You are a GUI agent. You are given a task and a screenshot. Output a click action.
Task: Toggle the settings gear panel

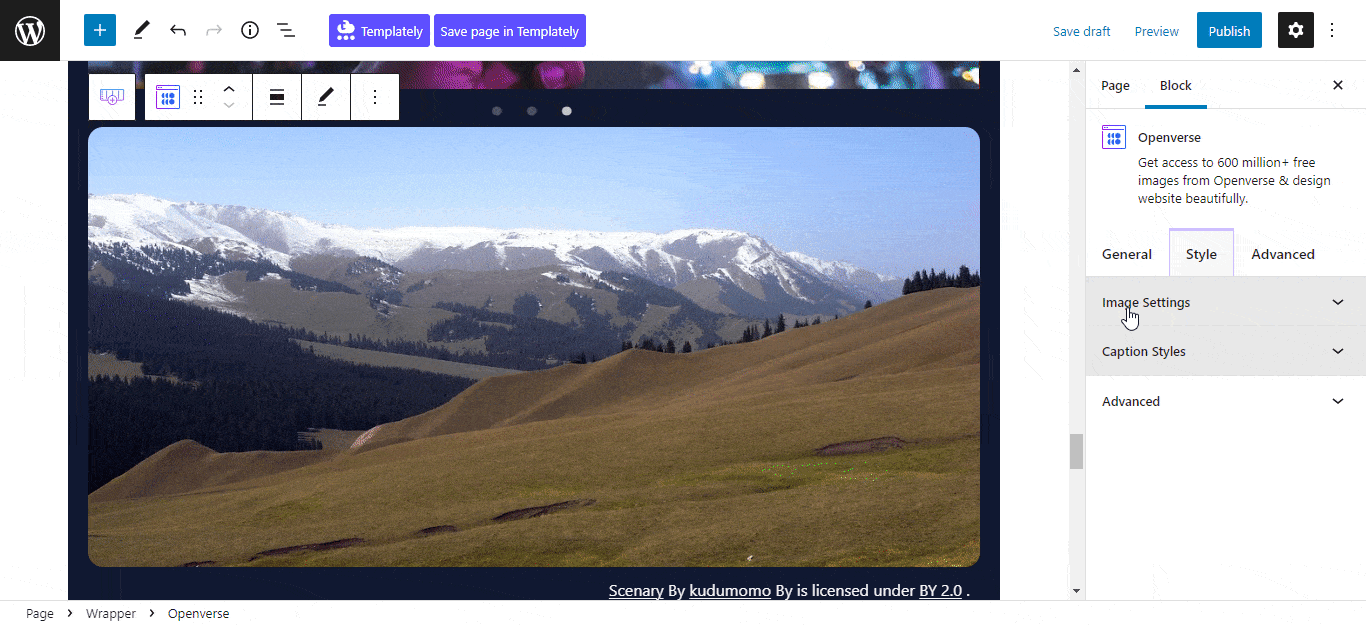point(1296,30)
